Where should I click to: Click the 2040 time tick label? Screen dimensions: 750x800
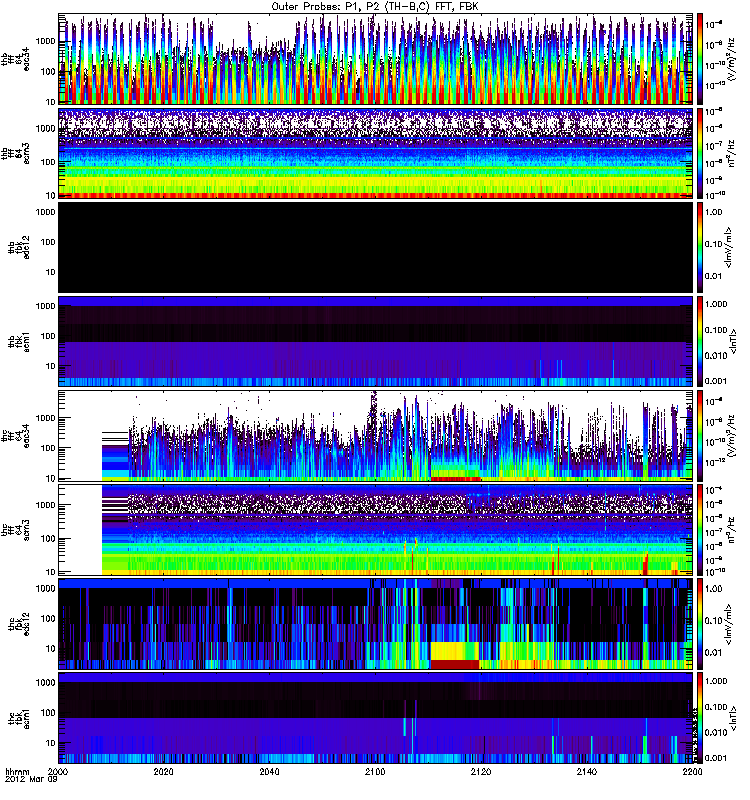[269, 773]
